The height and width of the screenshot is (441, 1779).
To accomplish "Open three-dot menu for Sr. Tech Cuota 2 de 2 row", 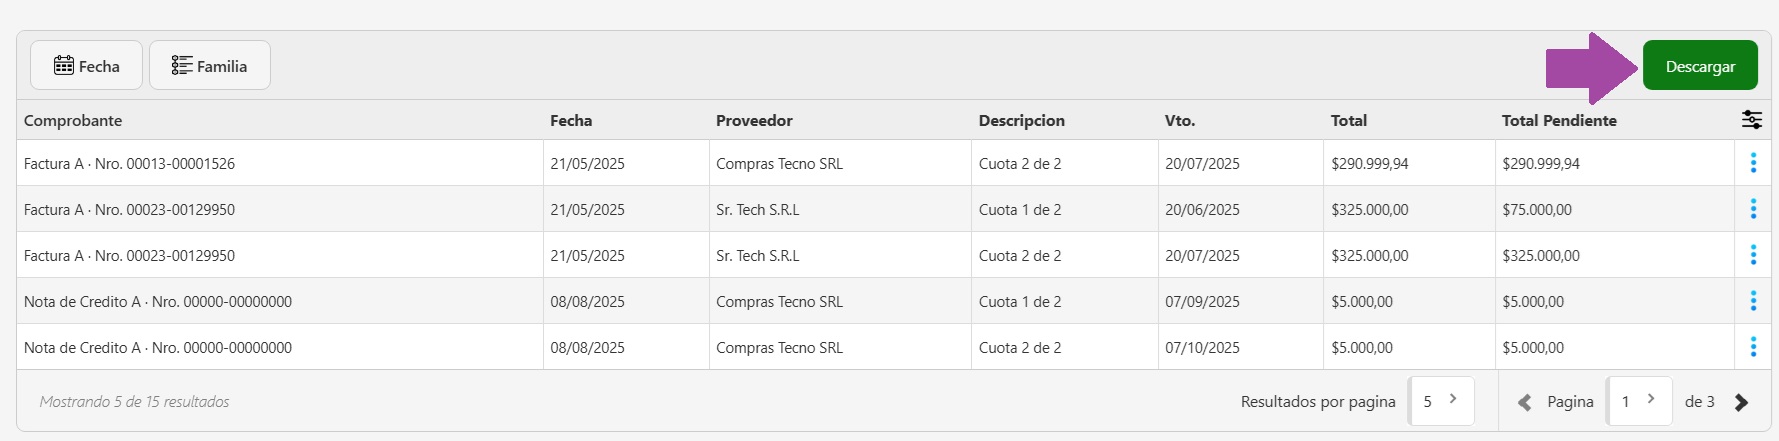I will click(1752, 255).
